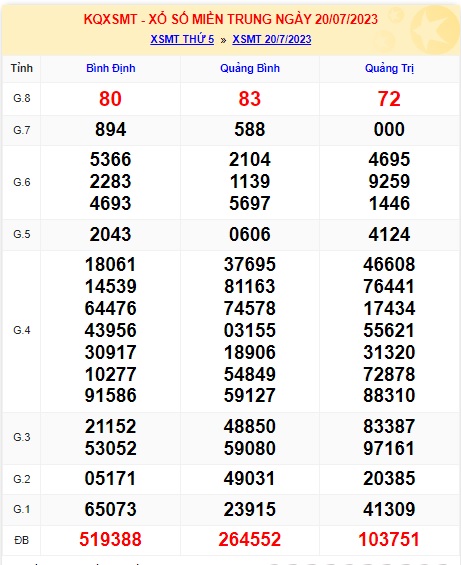Select Bình Định G.1 number 65073
This screenshot has width=461, height=565.
pos(110,510)
